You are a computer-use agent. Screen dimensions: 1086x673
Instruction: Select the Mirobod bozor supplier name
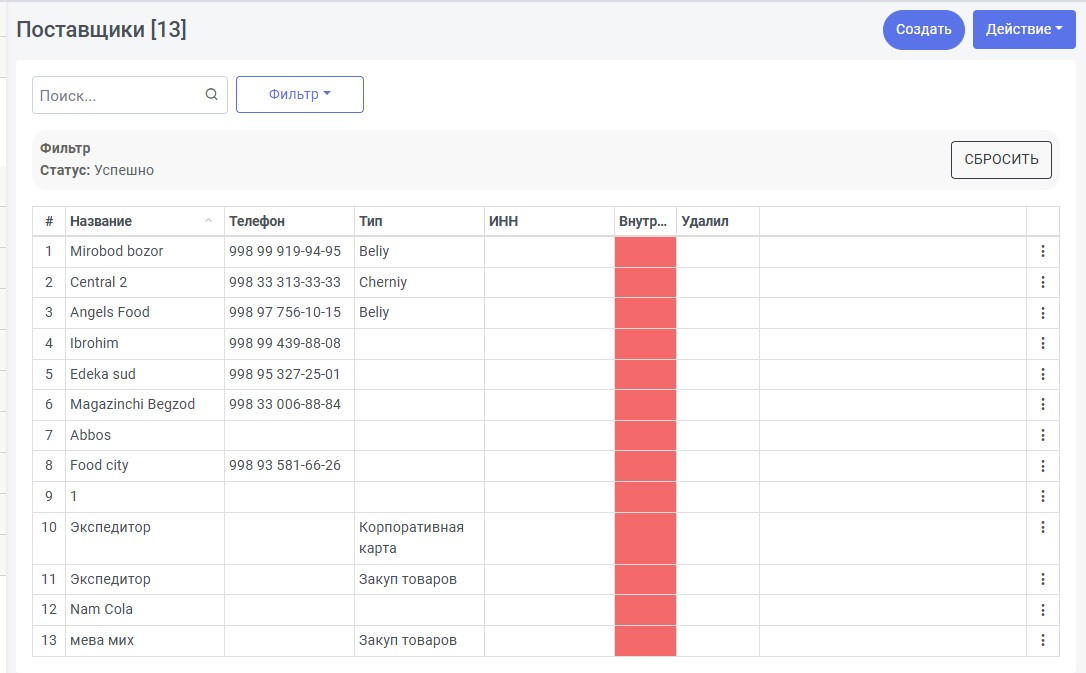coord(116,251)
